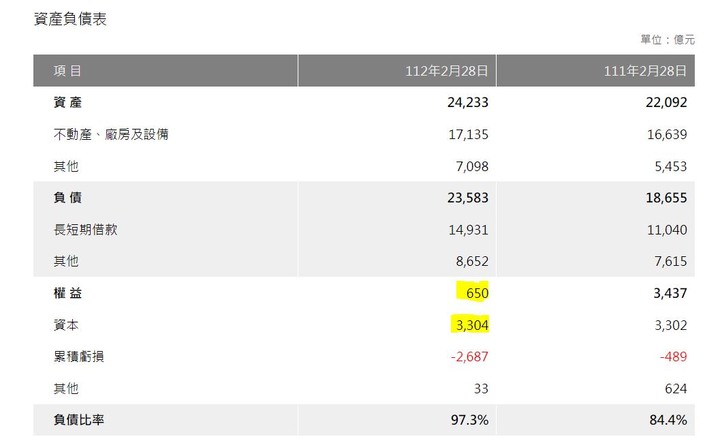Click the highlighted 3,304 capital value

472,325
